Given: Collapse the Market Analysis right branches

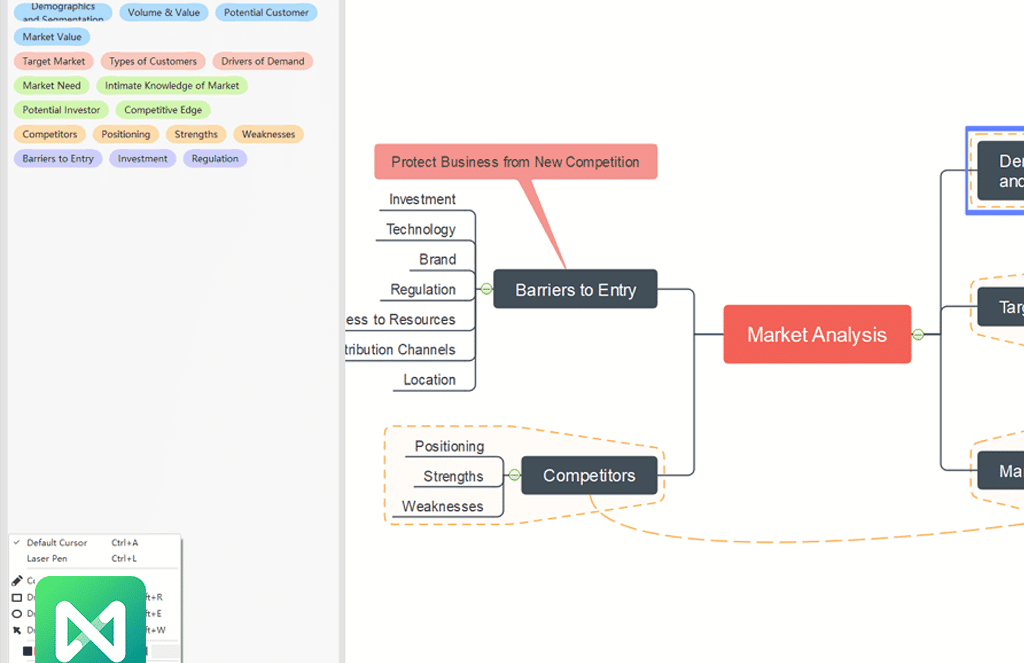Looking at the screenshot, I should tap(918, 335).
